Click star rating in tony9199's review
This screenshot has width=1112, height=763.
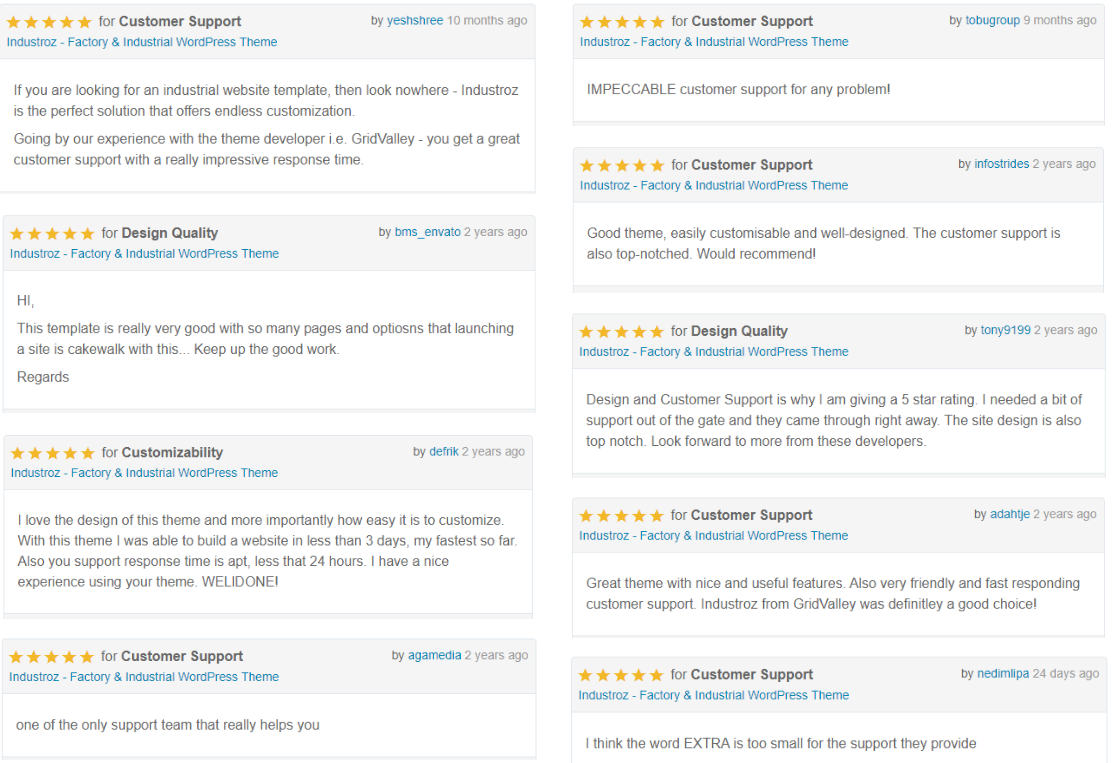coord(620,331)
